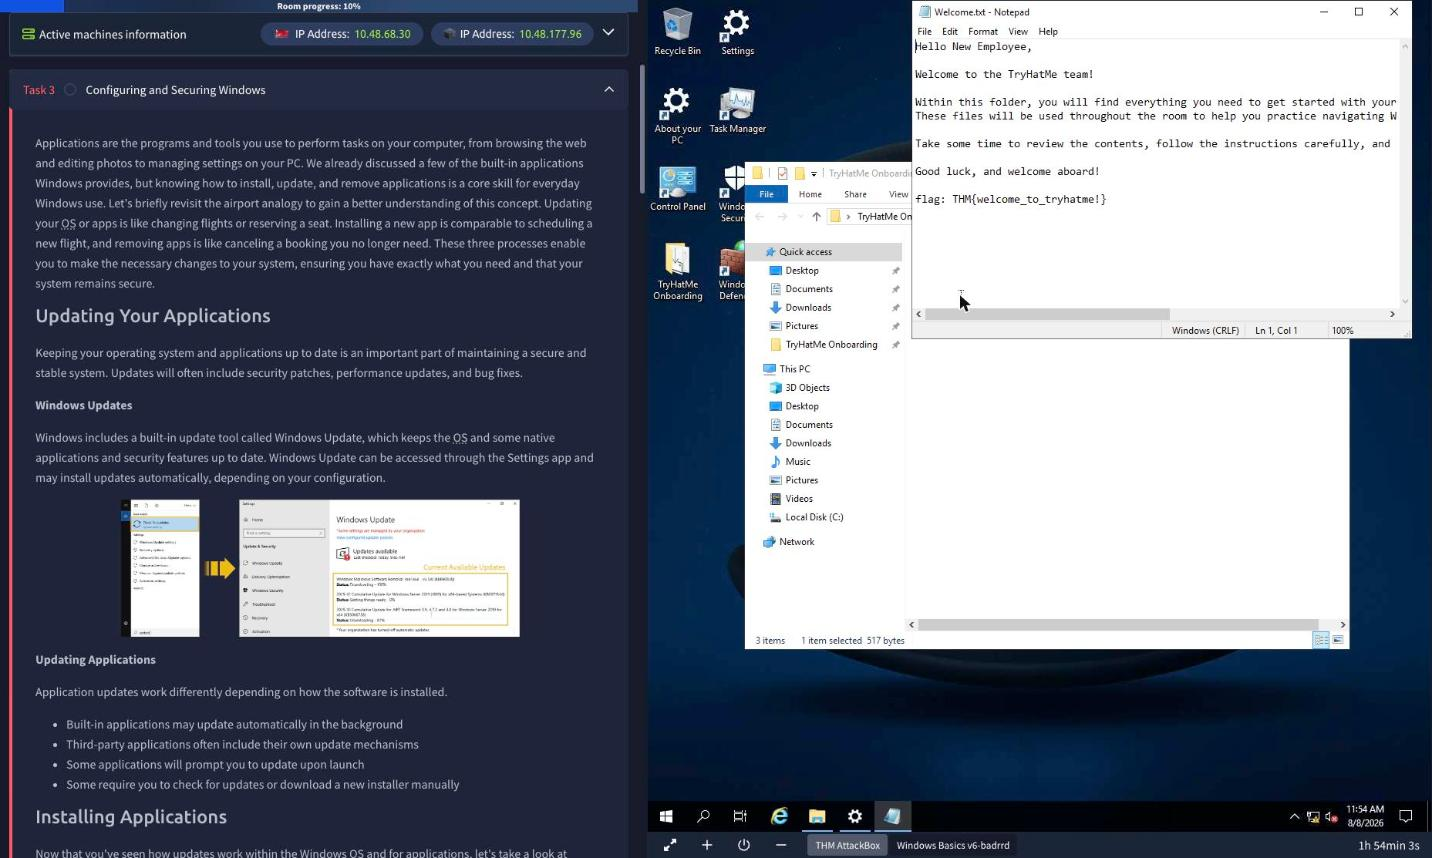Viewport: 1432px width, 858px height.
Task: Click the Room progress bar
Action: 319,6
